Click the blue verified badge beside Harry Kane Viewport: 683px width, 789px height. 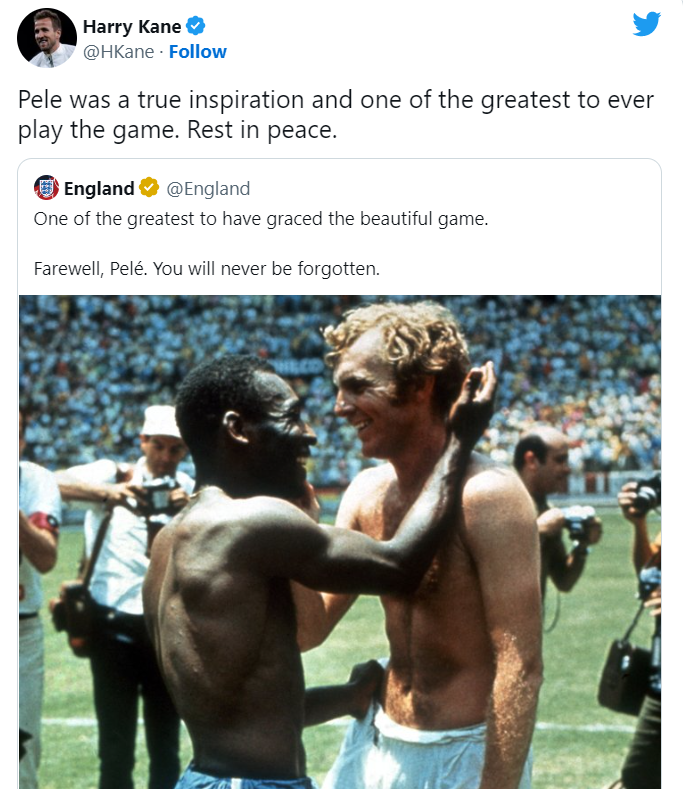click(195, 26)
